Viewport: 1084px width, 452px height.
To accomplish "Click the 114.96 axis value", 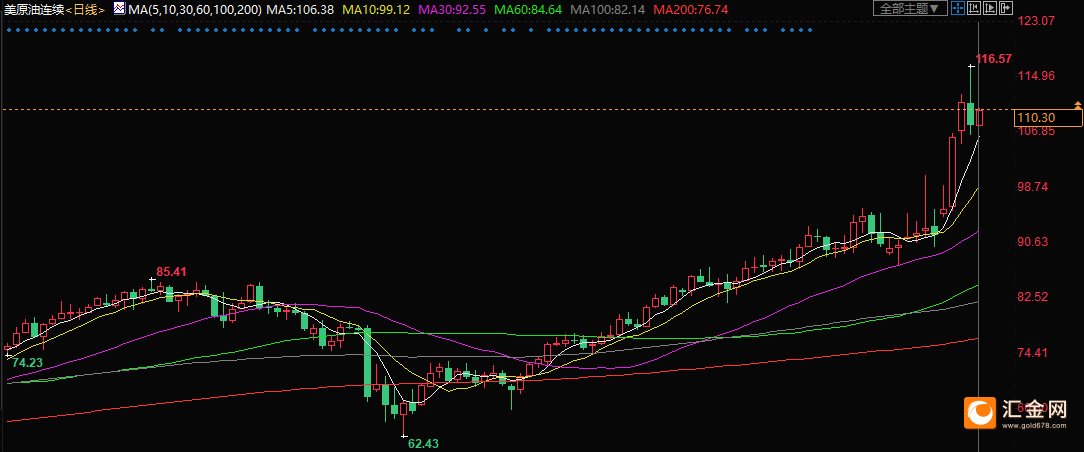I will pyautogui.click(x=1036, y=76).
